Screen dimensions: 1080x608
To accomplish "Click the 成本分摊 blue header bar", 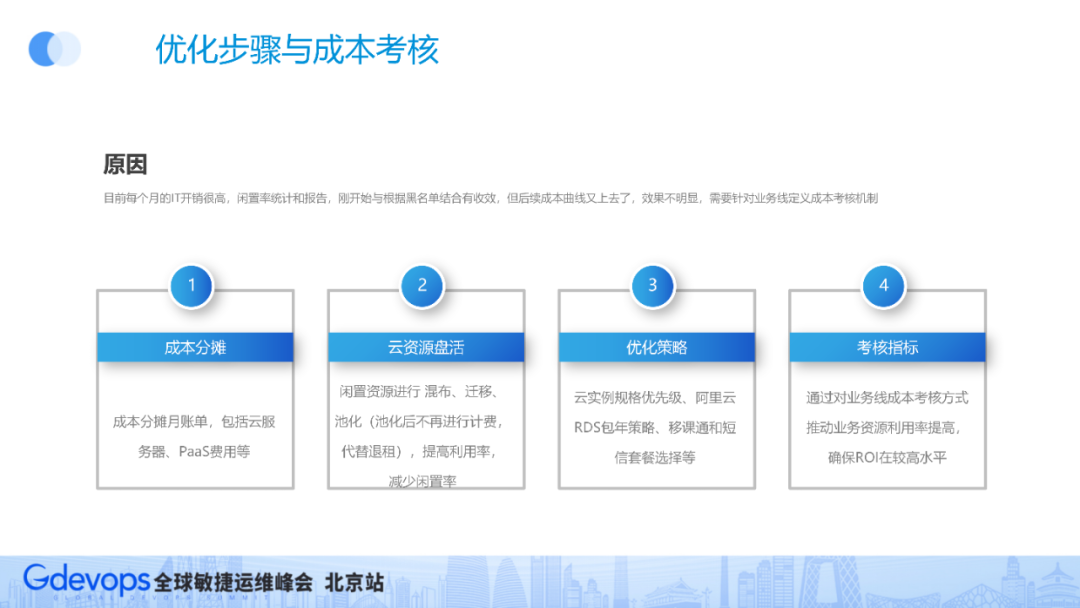I will [x=196, y=347].
